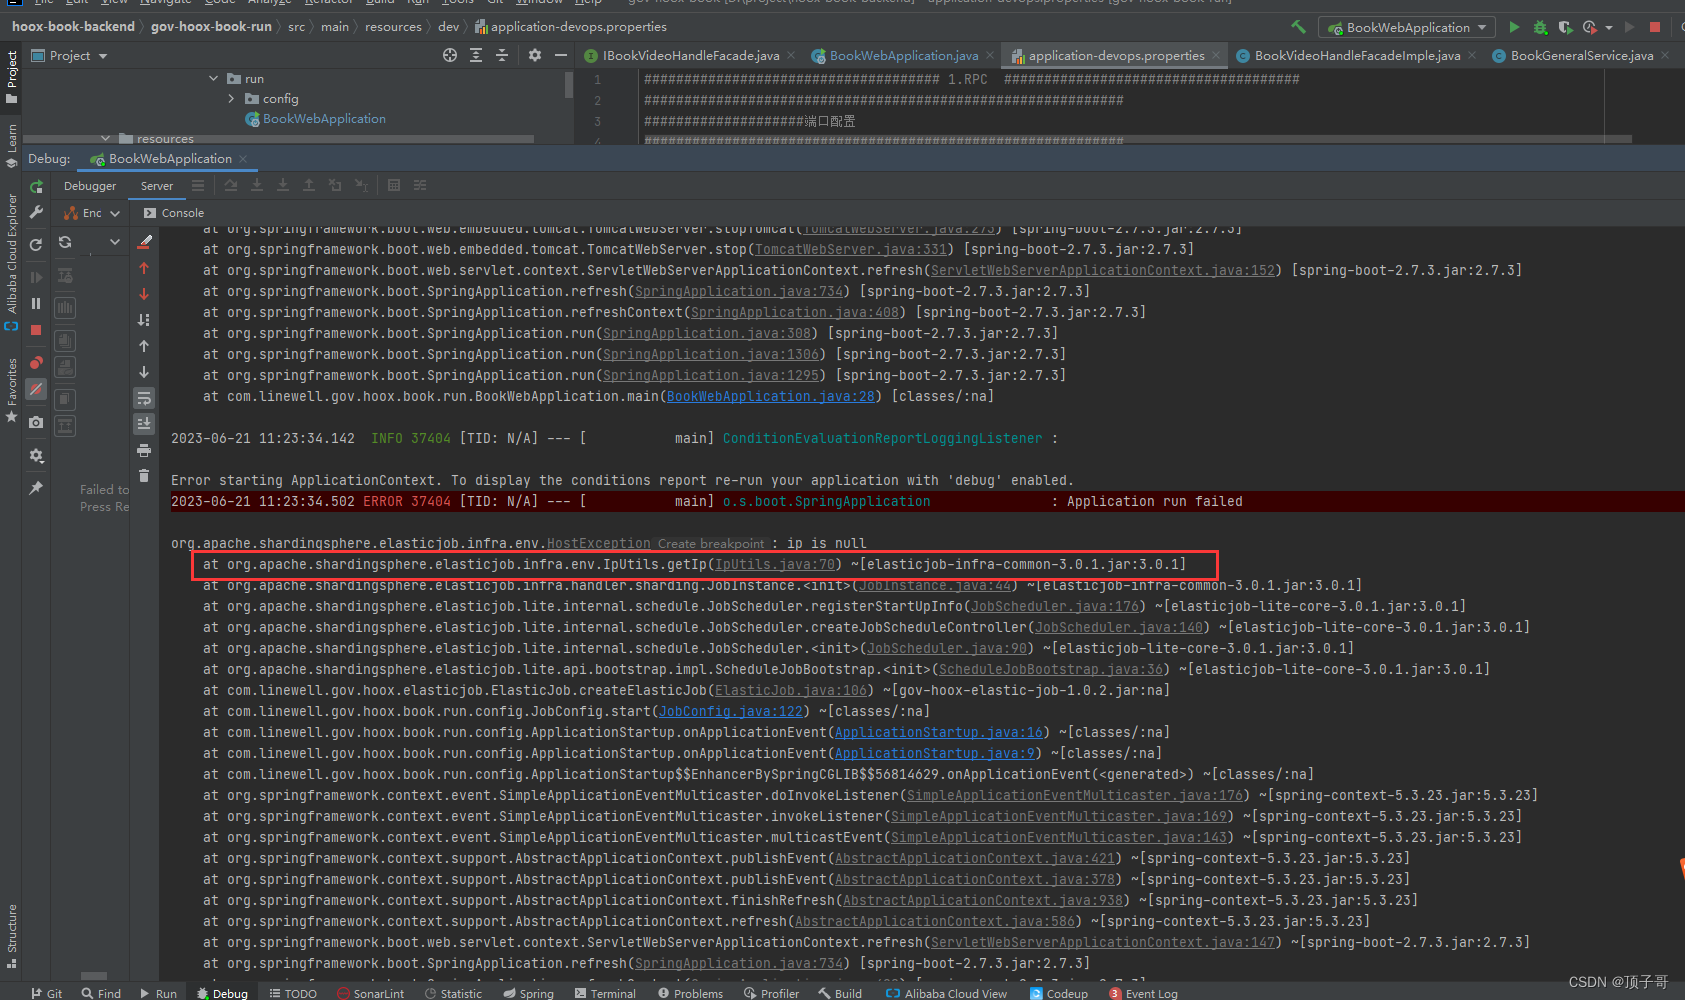Image resolution: width=1685 pixels, height=1000 pixels.
Task: Stop application via top toolbar red square
Action: tap(1655, 27)
